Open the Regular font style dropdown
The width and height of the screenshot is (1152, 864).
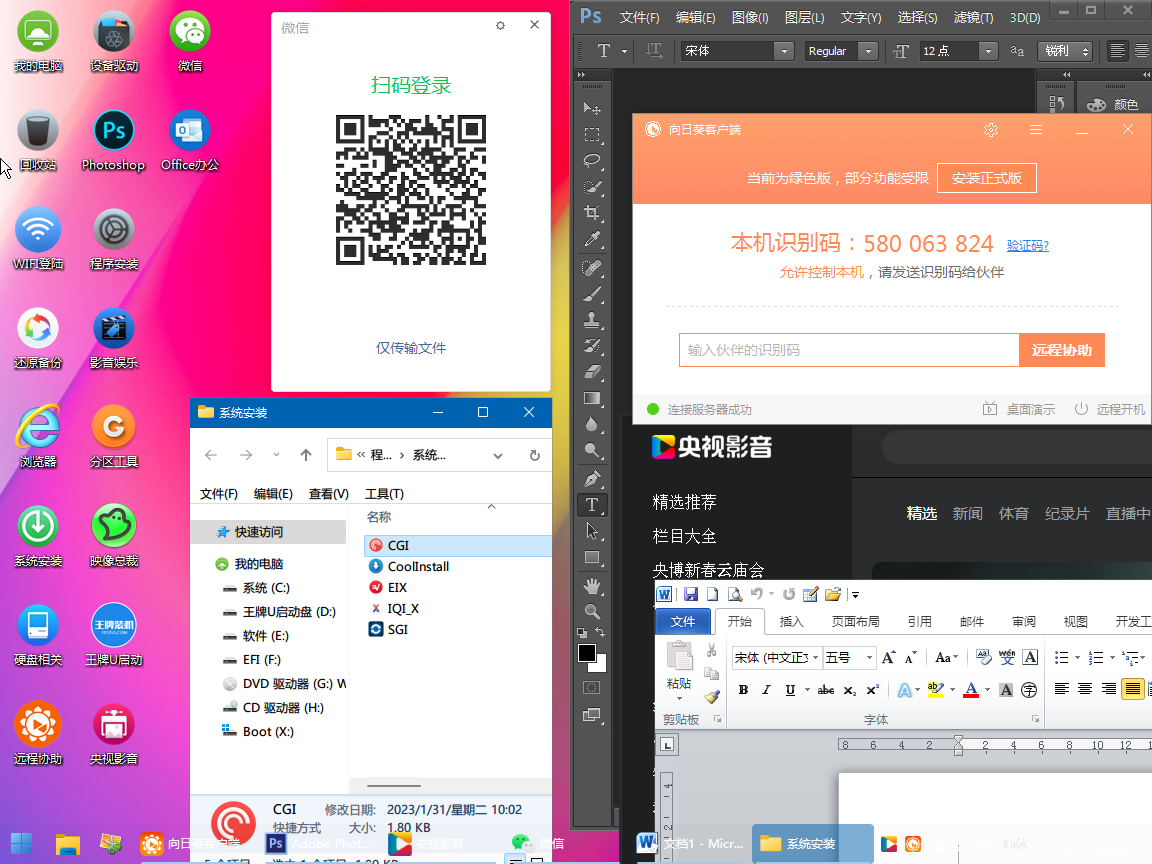pos(868,51)
